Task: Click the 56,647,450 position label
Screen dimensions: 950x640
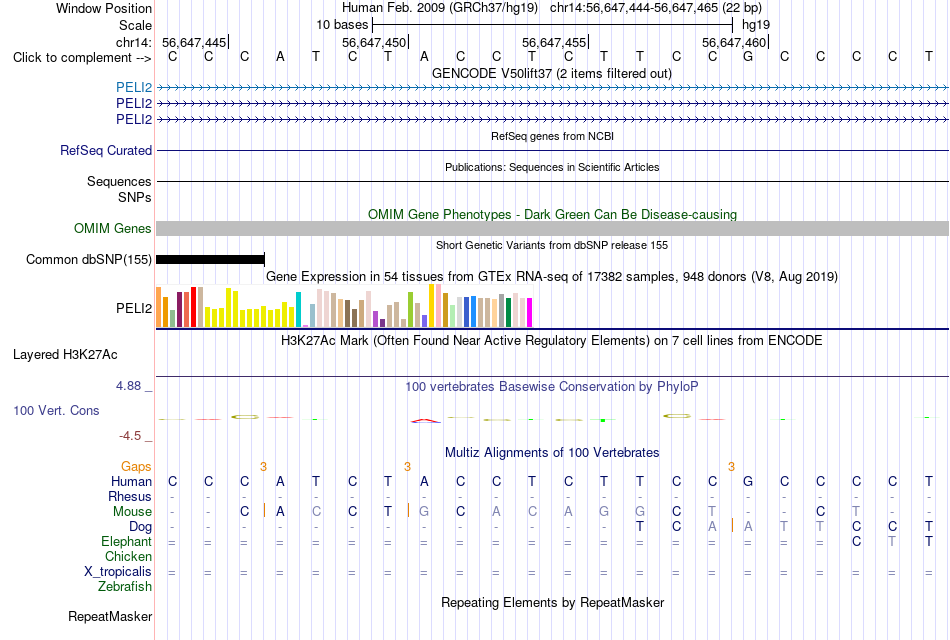Action: pyautogui.click(x=374, y=42)
